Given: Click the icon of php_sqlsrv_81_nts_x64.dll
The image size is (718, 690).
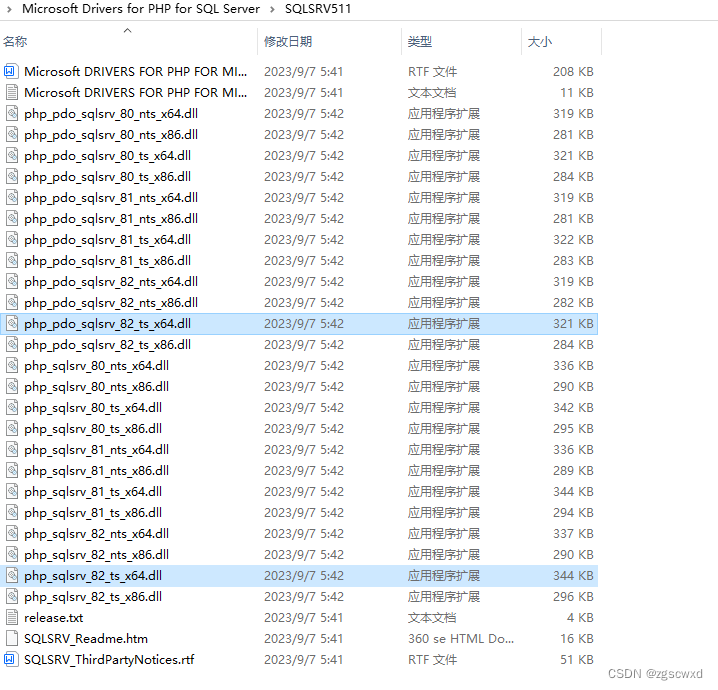Looking at the screenshot, I should [12, 450].
